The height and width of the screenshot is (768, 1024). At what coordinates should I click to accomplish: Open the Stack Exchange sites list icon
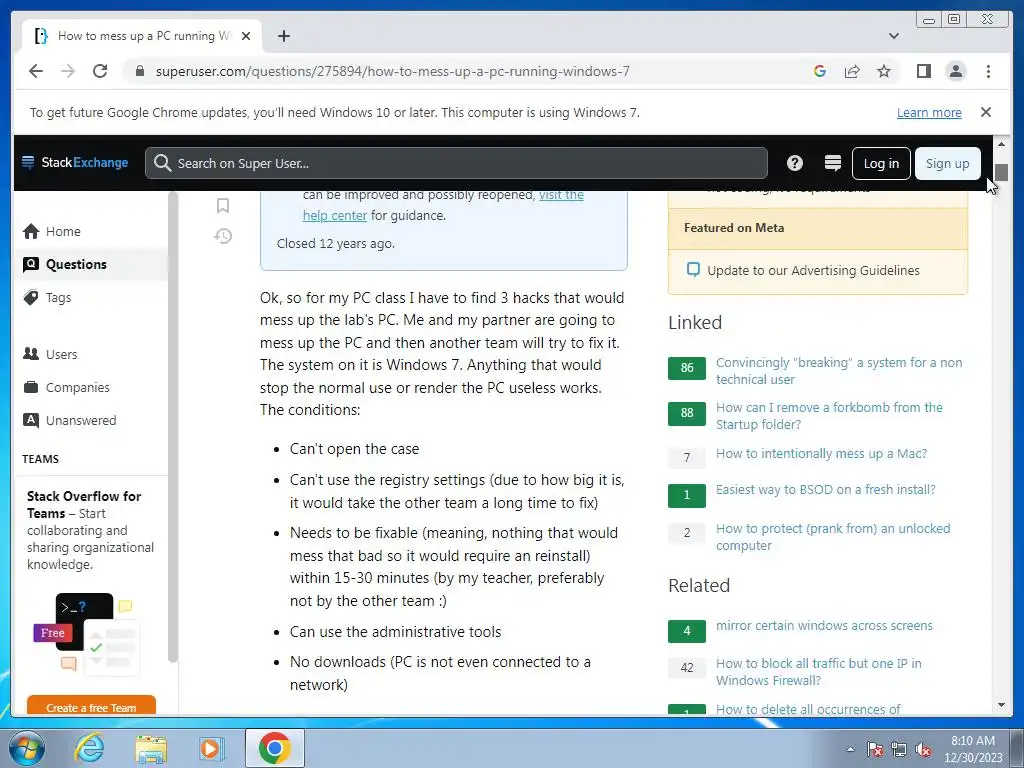point(832,163)
